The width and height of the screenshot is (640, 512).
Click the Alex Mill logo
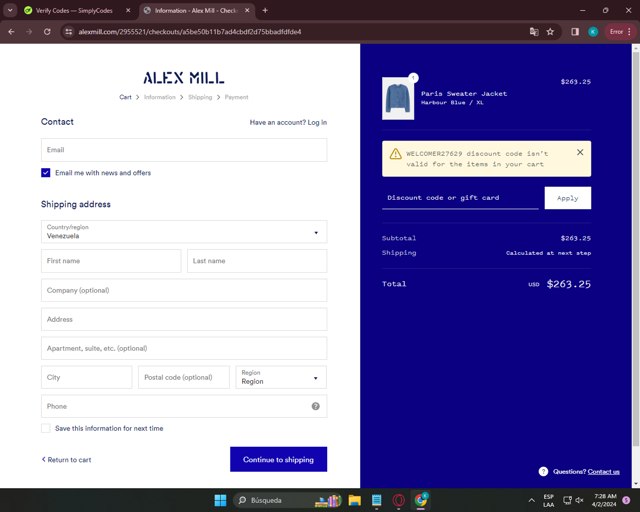[184, 78]
